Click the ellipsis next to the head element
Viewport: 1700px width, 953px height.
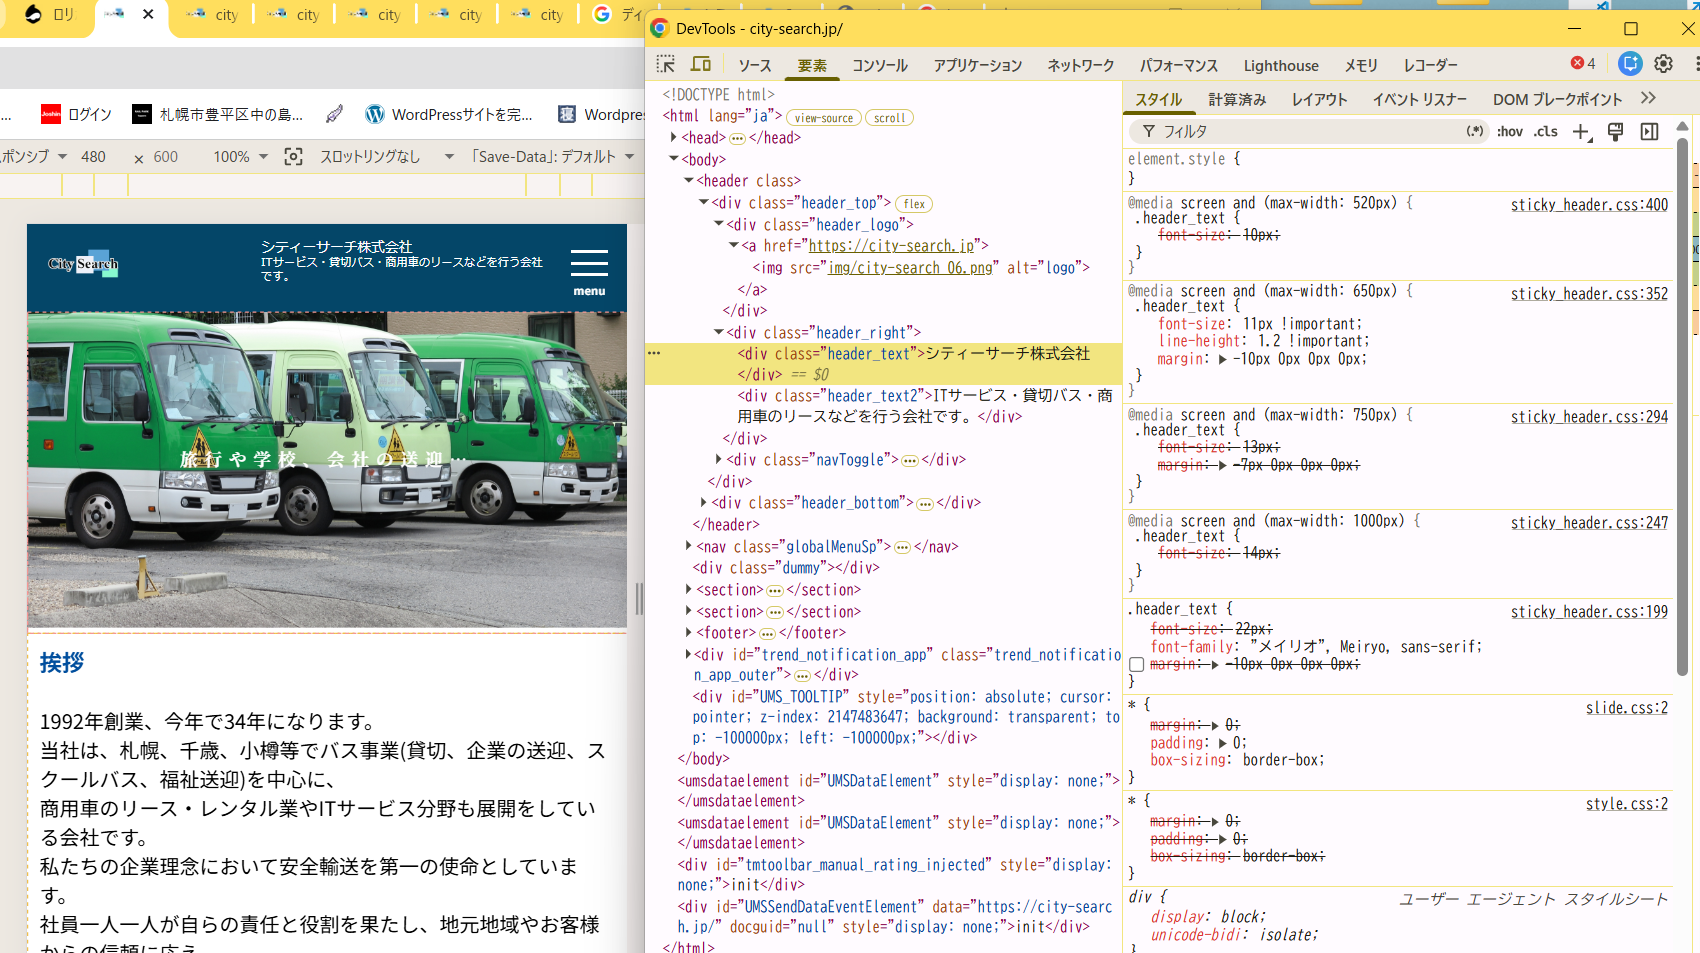coord(737,138)
